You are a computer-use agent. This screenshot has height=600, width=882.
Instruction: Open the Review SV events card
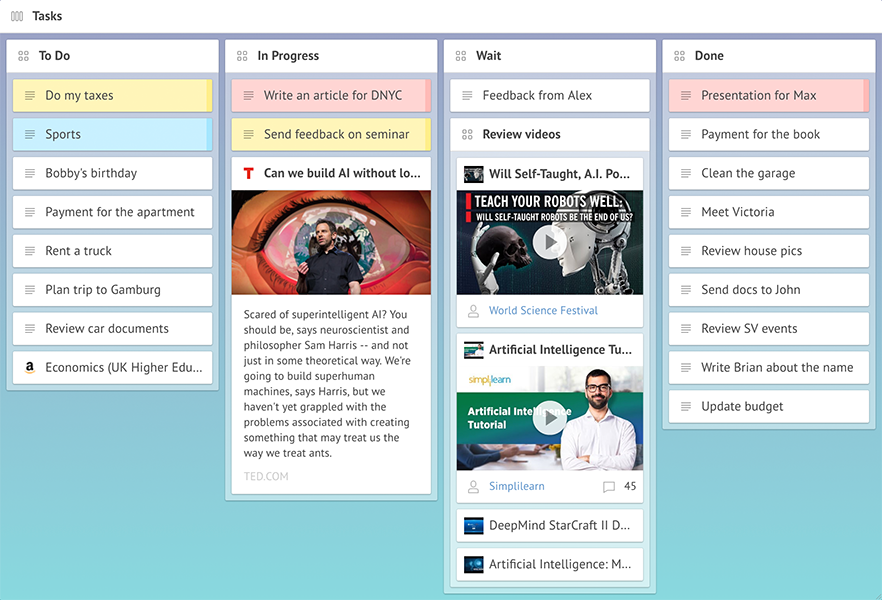pyautogui.click(x=769, y=328)
